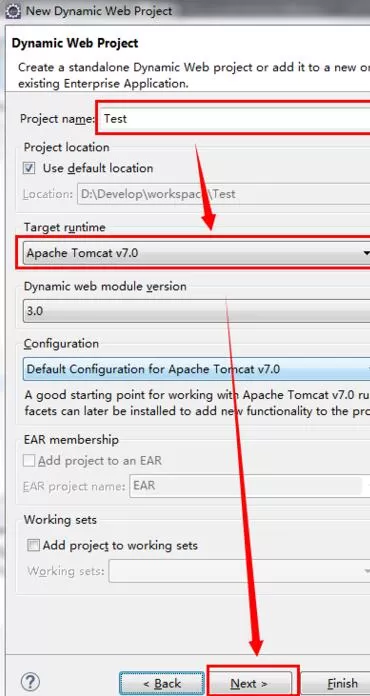
Task: Open help via the question mark icon
Action: coord(30,682)
